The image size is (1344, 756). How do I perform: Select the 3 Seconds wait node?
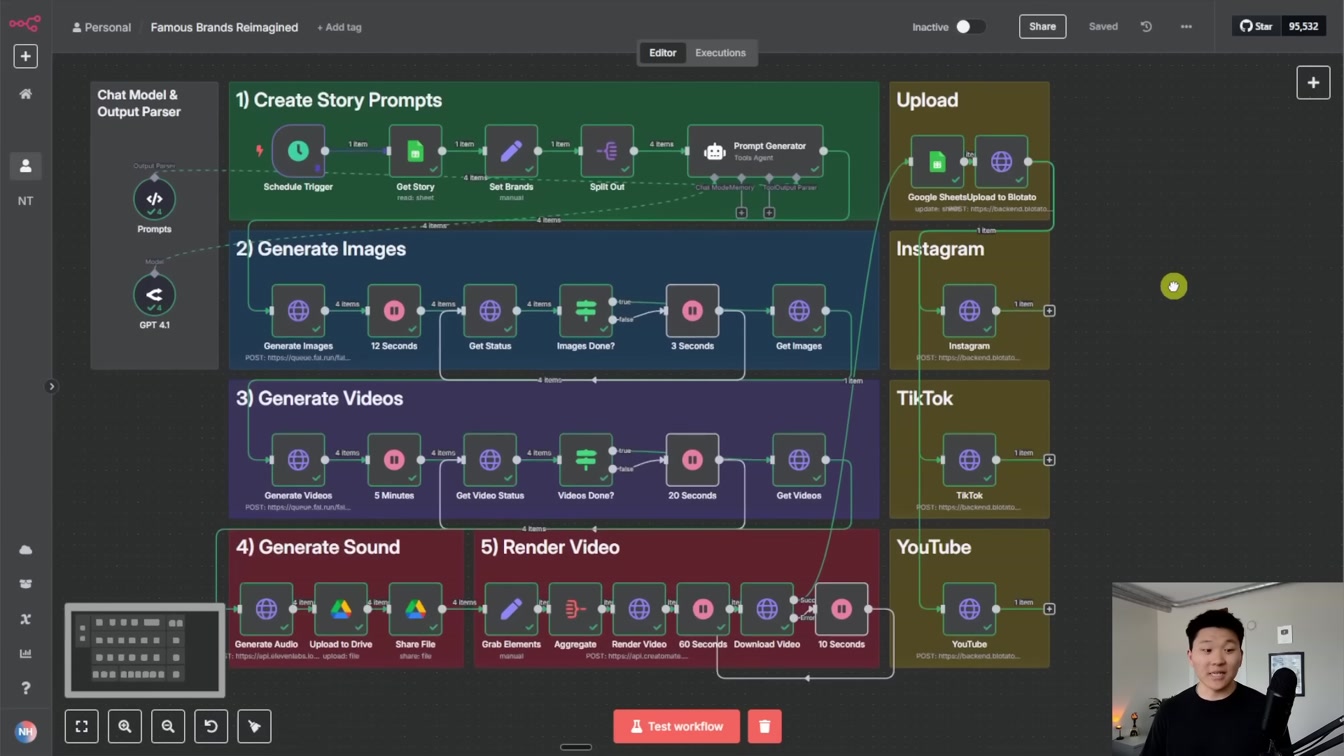tap(692, 311)
